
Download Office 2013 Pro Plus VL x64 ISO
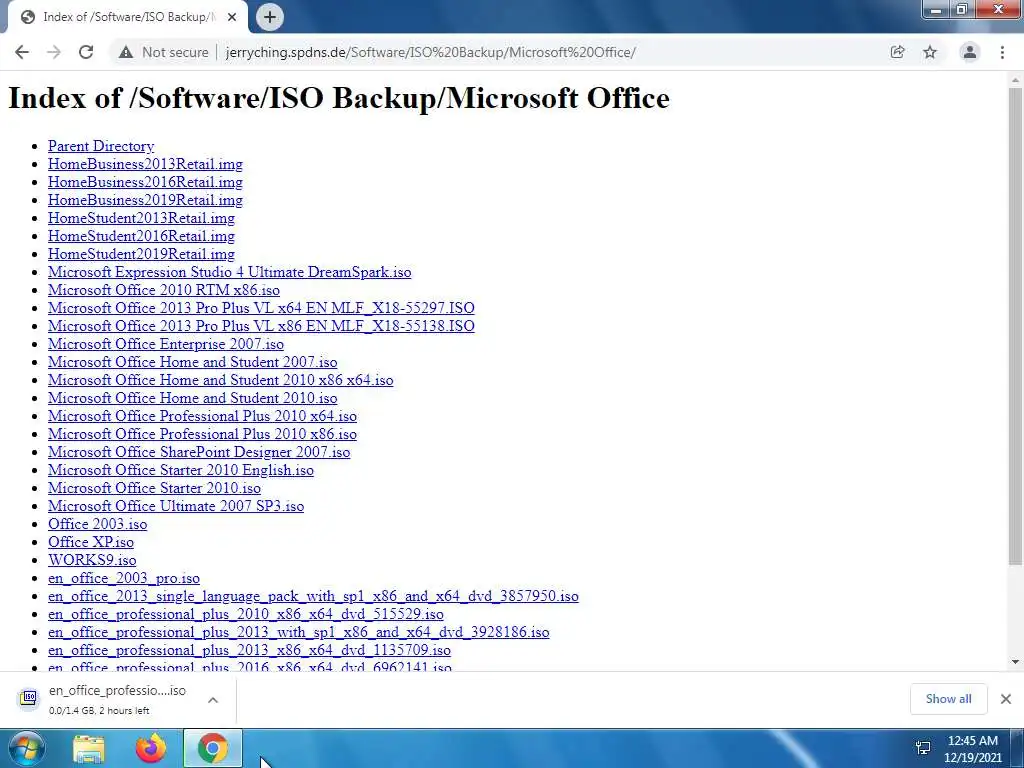click(x=261, y=308)
